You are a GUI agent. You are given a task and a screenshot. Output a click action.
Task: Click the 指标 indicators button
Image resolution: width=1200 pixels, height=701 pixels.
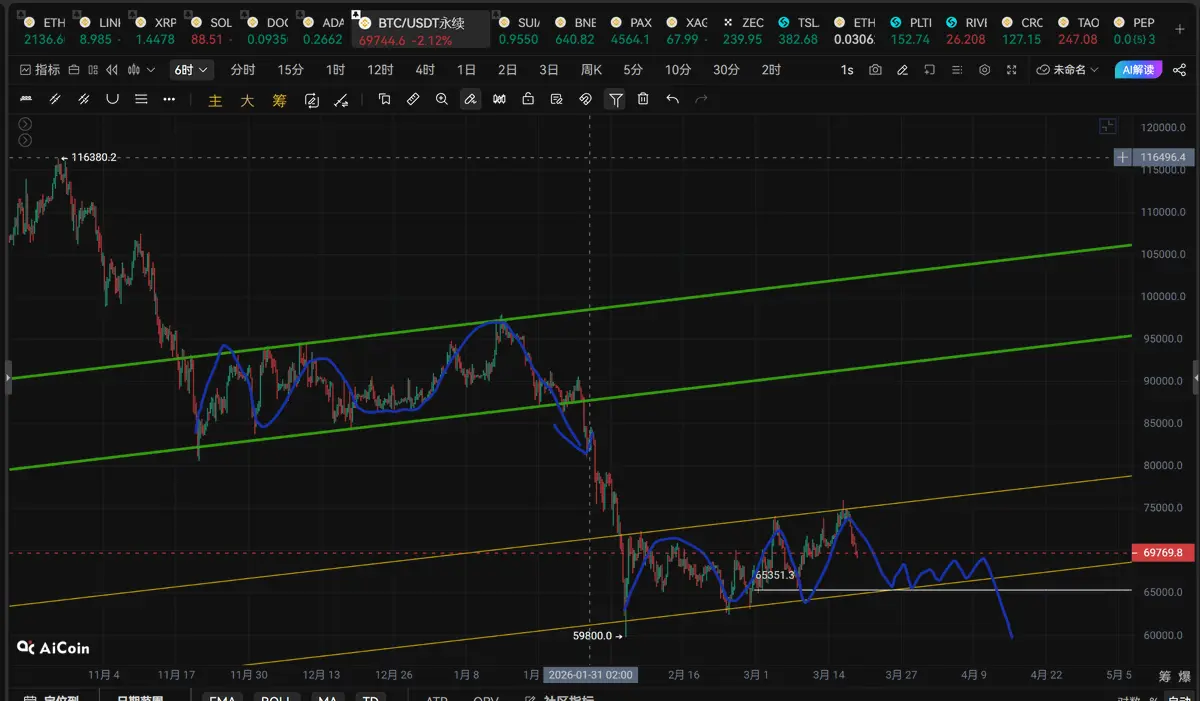tap(40, 70)
